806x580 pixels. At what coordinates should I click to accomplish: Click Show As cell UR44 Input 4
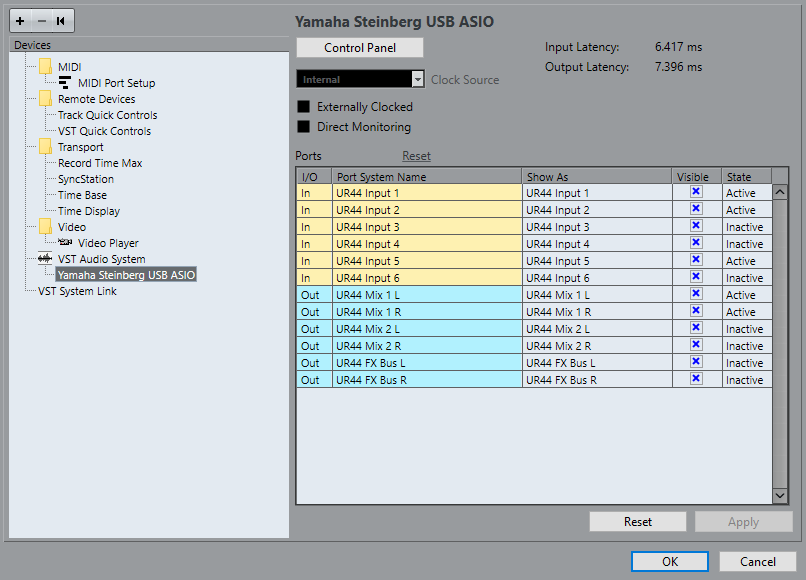(x=597, y=244)
